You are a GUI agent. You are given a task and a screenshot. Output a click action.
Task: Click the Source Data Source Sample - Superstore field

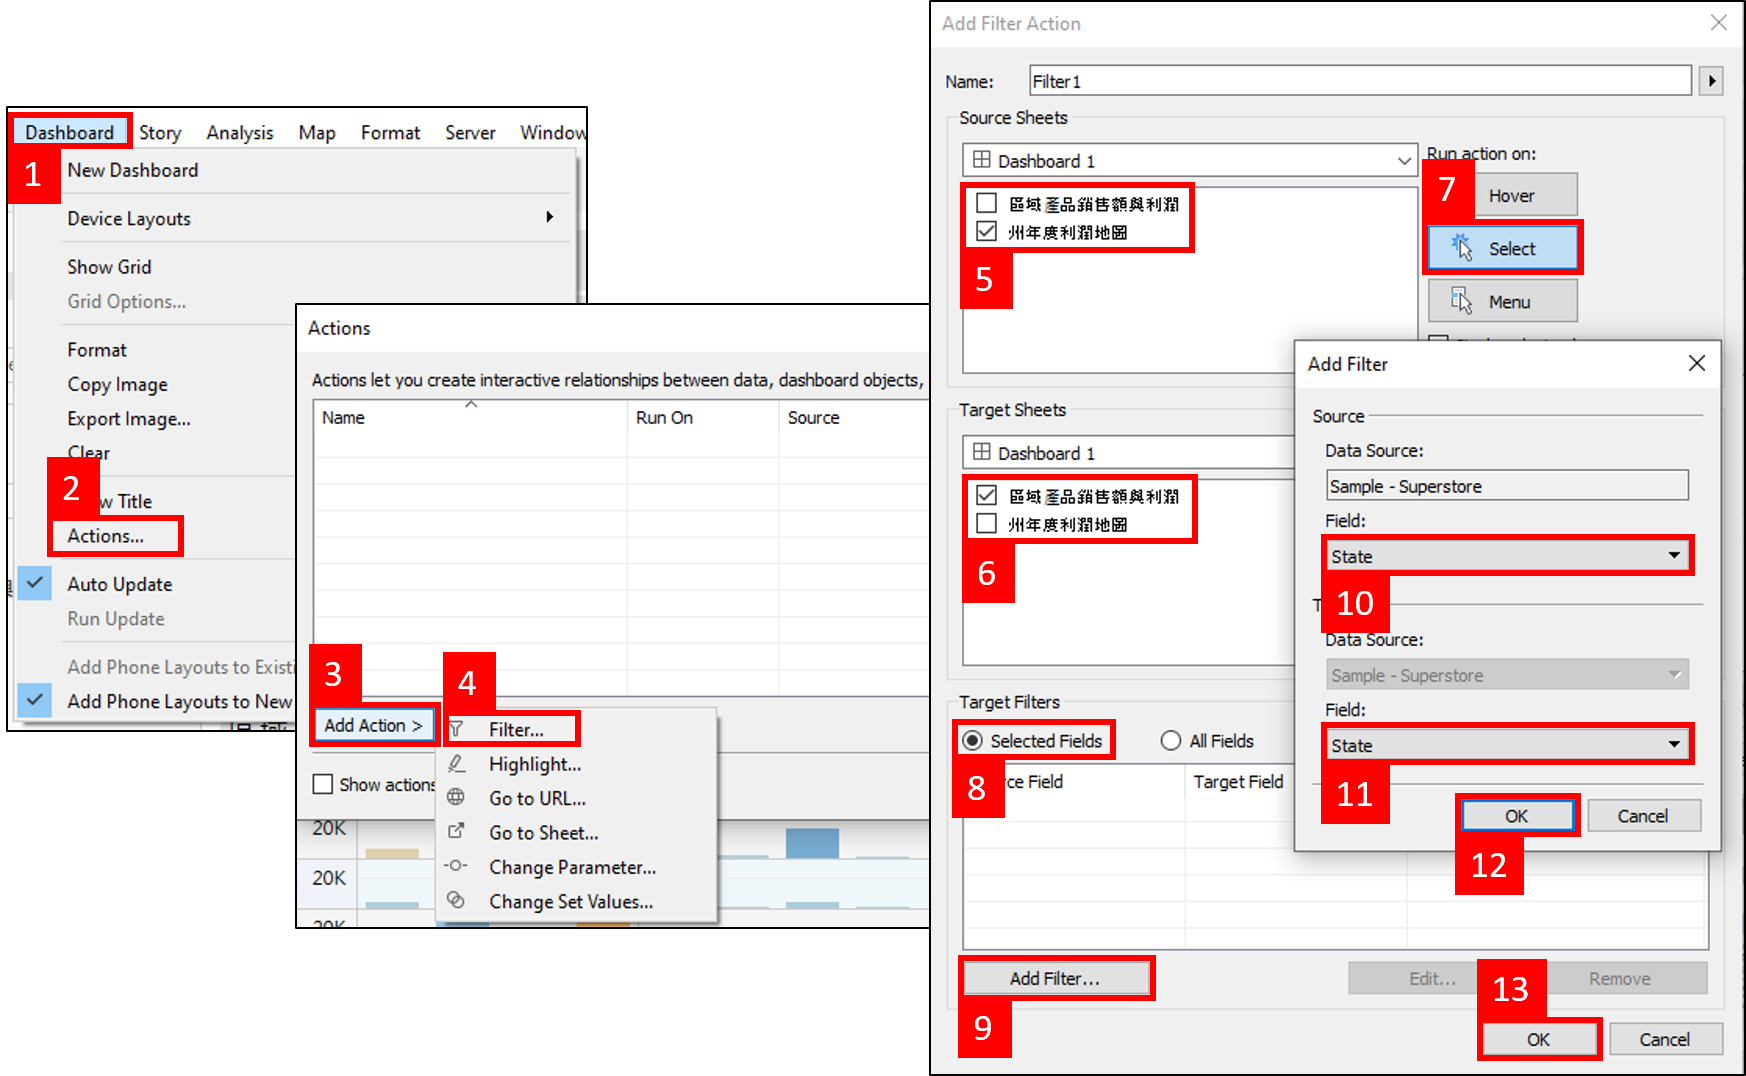tap(1507, 486)
